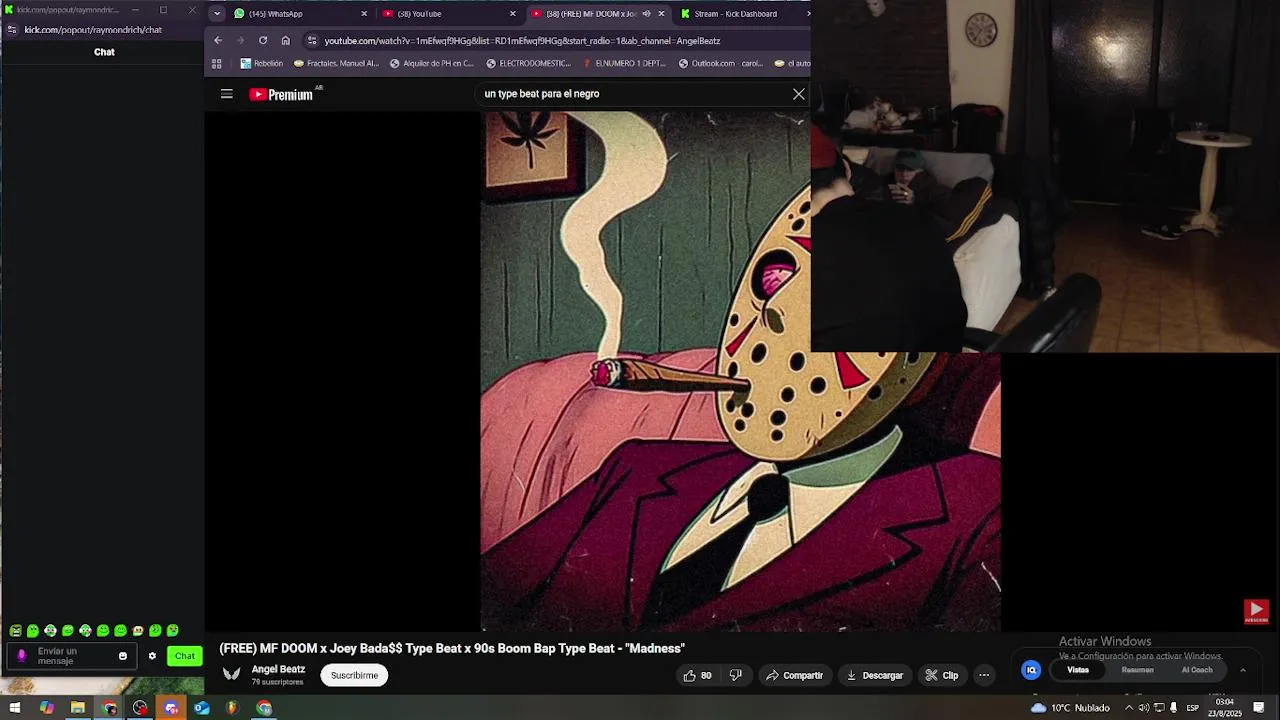
Task: Open the Chrome apps grid in bookmarks bar
Action: click(x=217, y=64)
